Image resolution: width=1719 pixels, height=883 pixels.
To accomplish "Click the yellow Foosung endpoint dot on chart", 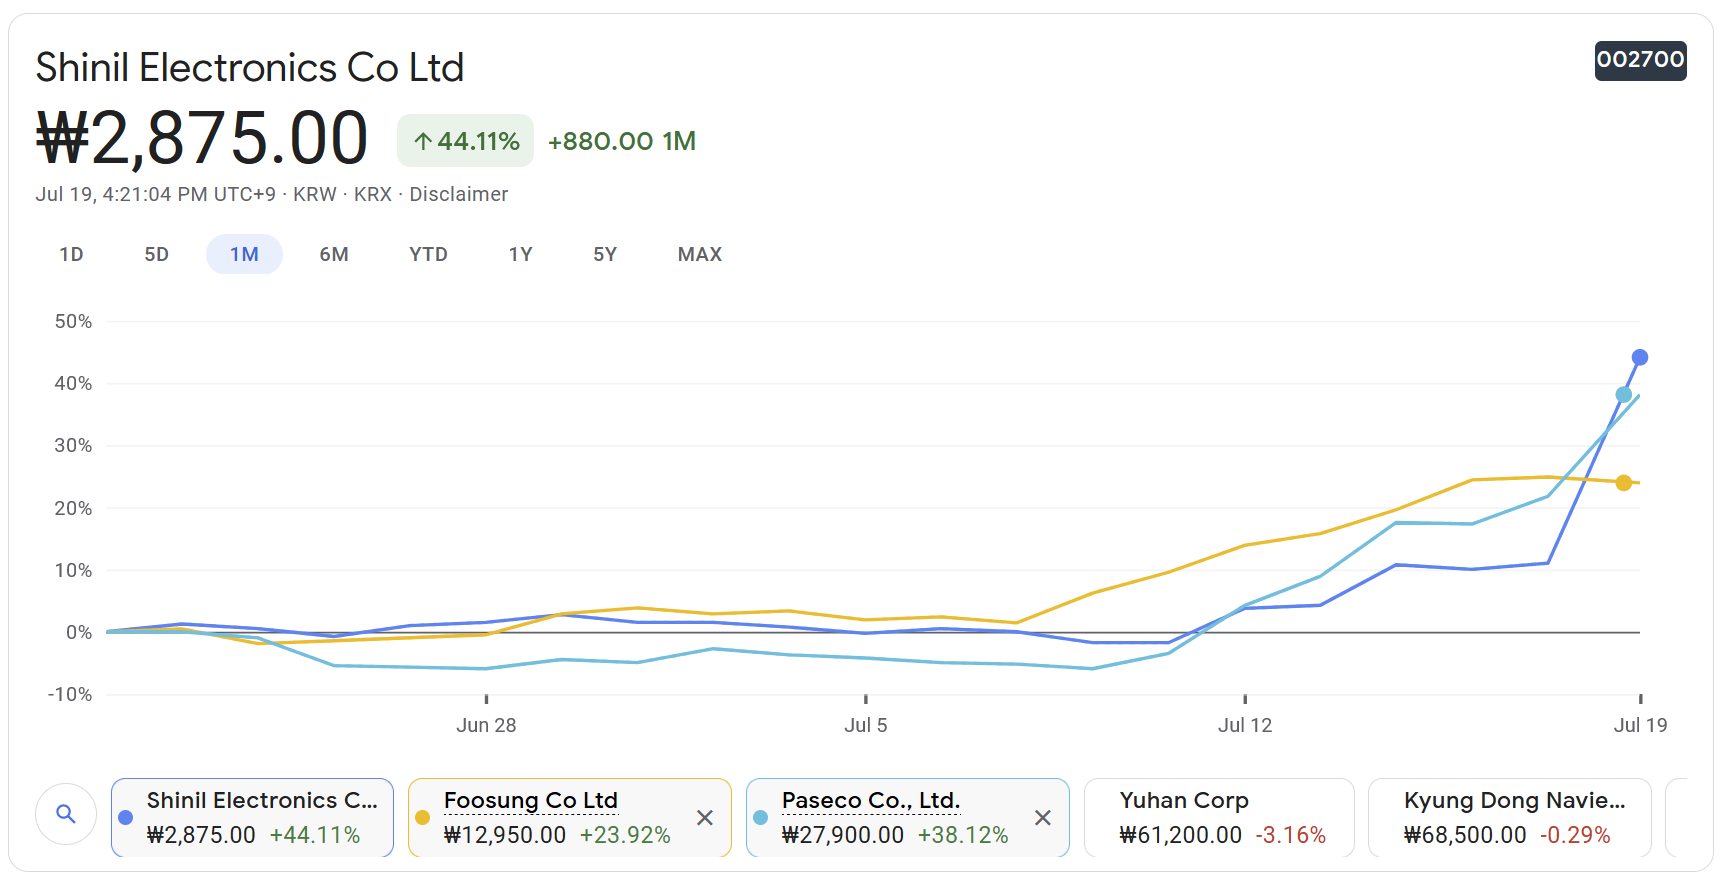I will point(1623,483).
